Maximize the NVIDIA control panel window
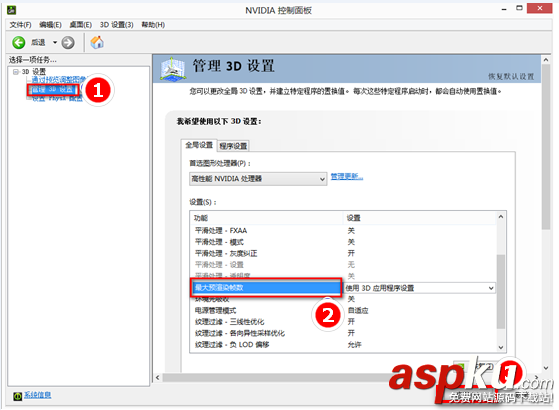Screen dimensions: 559x410 [x=519, y=9]
